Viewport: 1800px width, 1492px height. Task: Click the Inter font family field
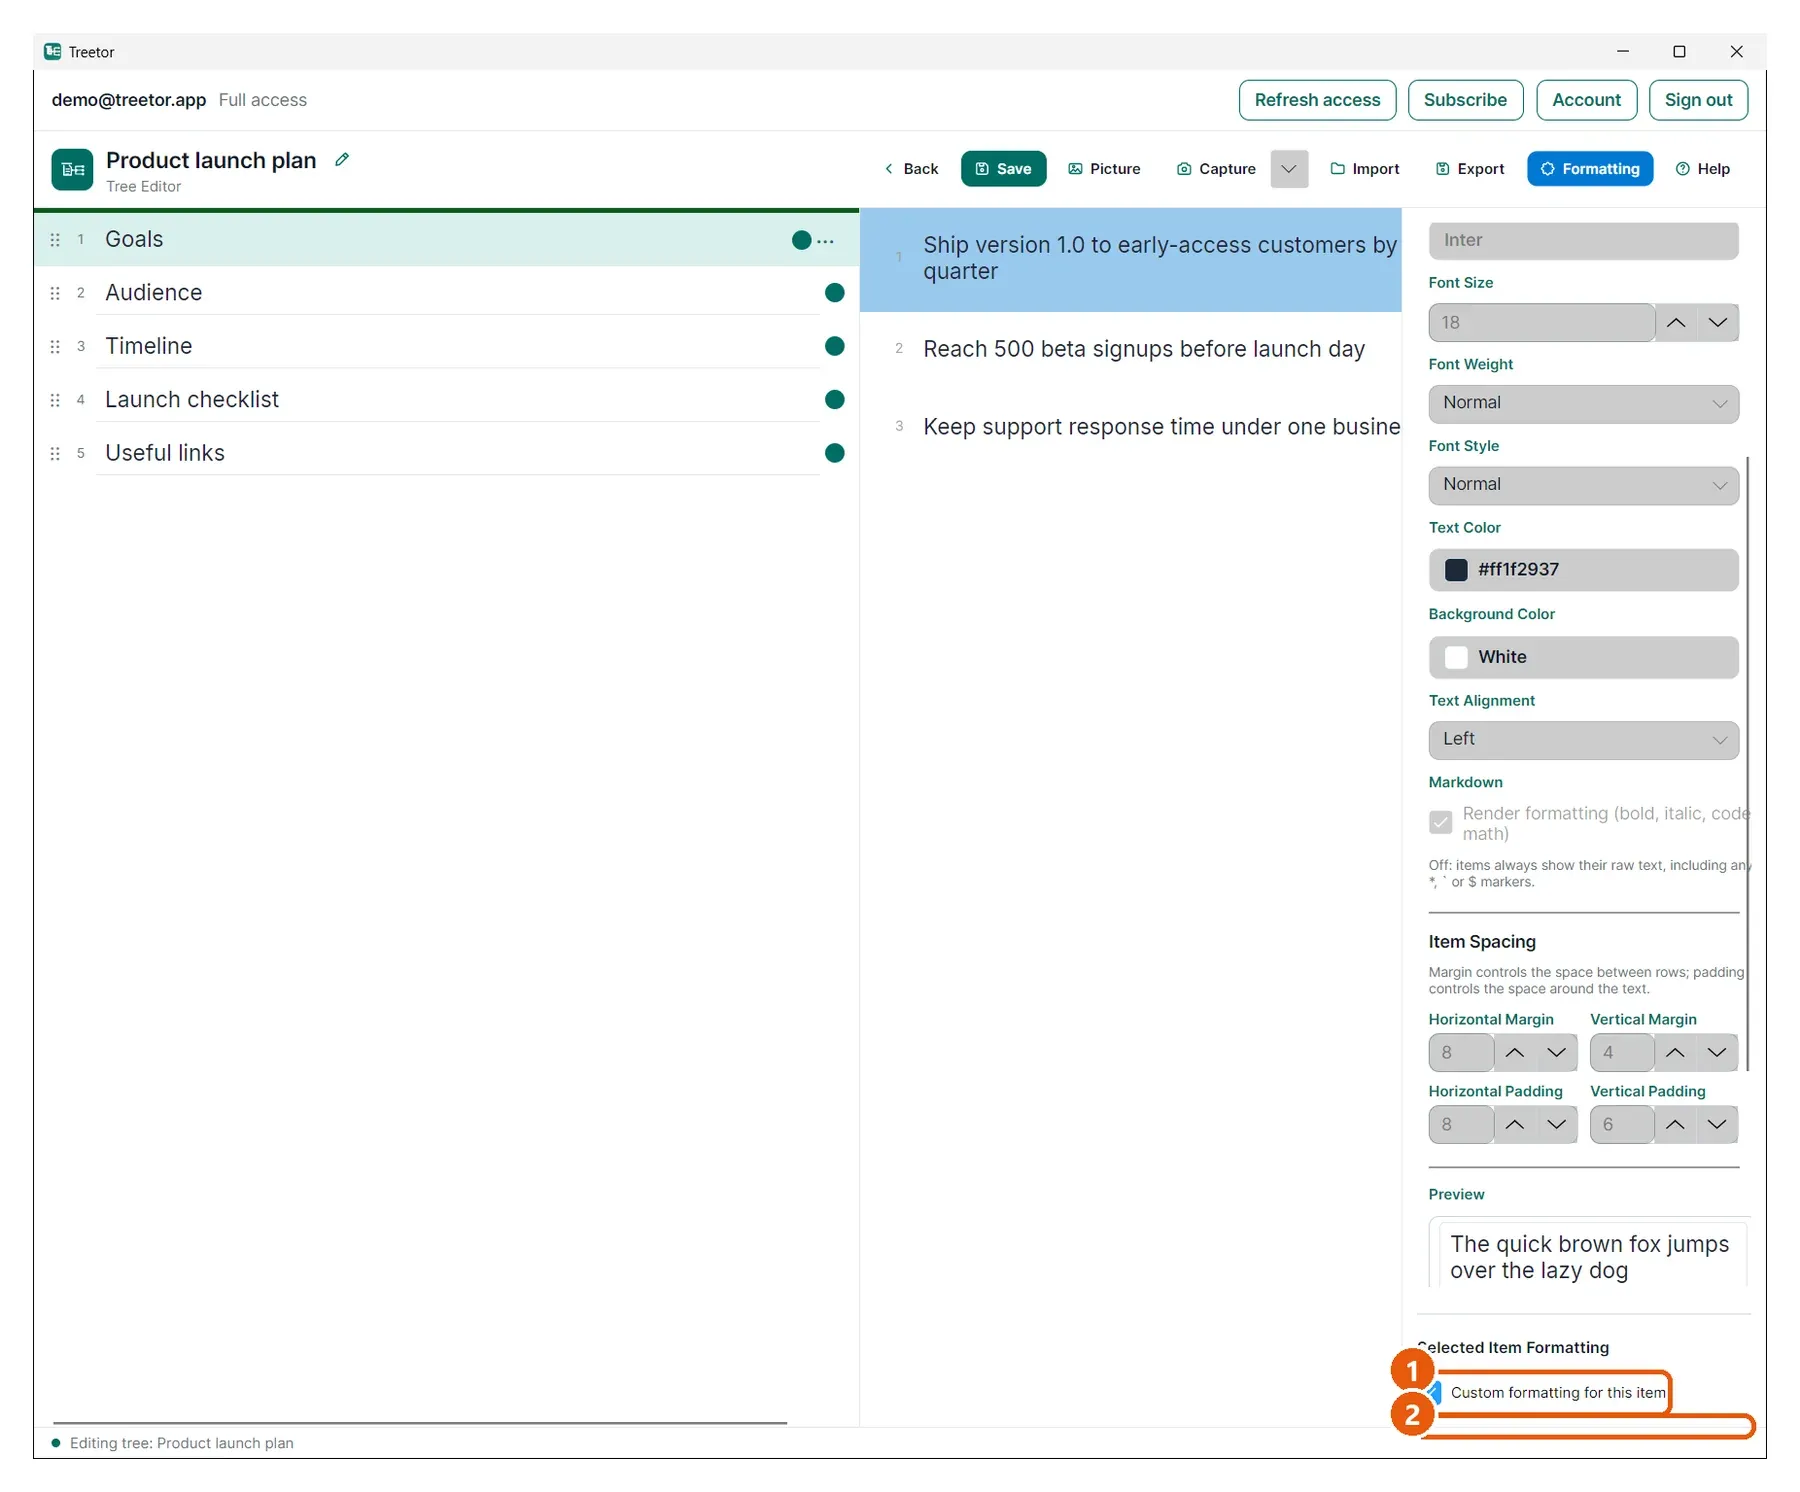(1583, 241)
